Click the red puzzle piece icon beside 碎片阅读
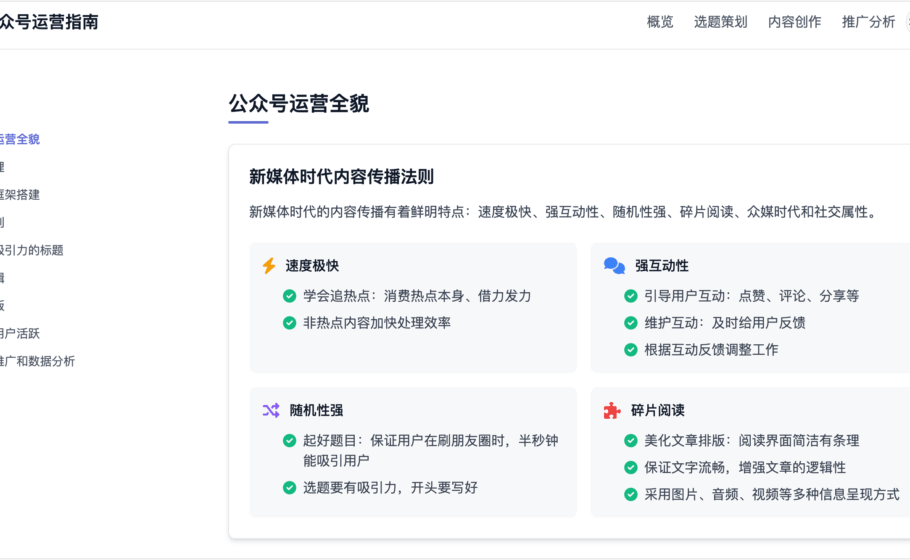 point(612,410)
